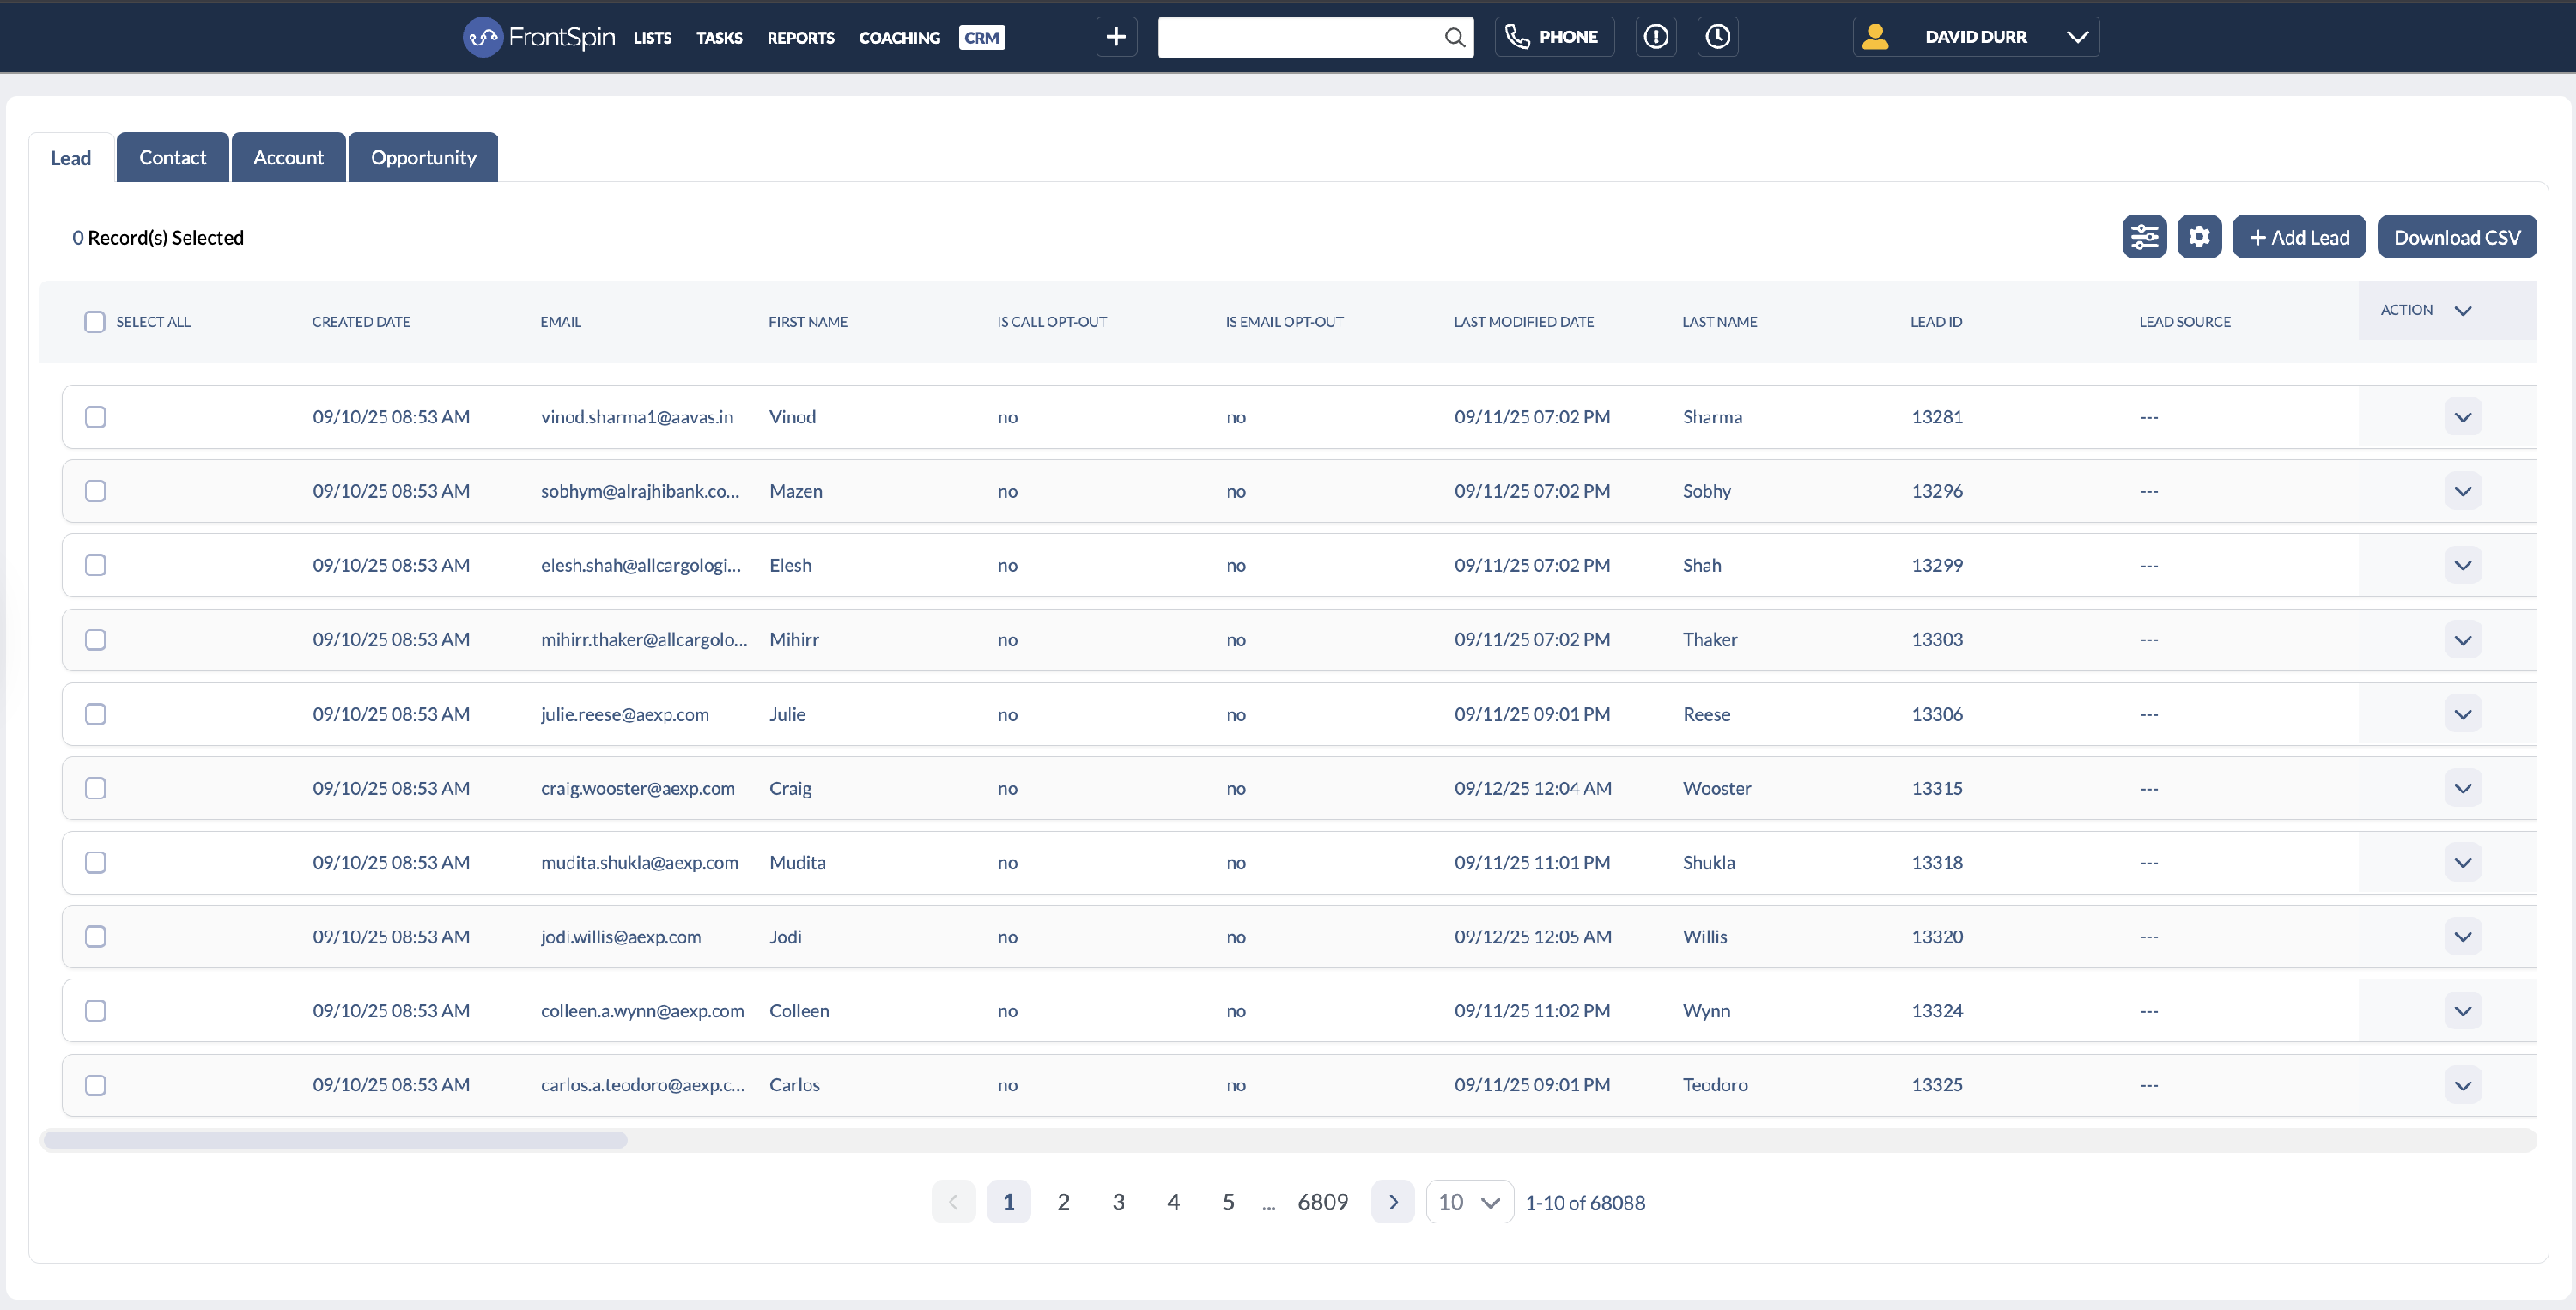Click the FrontSpin logo icon

click(x=483, y=37)
